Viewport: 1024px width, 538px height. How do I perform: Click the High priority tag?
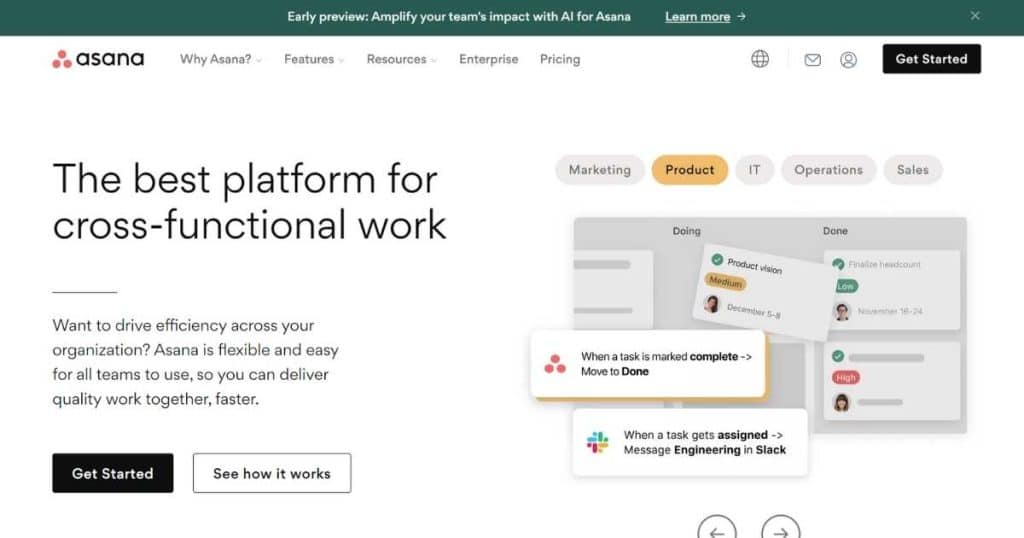[x=846, y=377]
